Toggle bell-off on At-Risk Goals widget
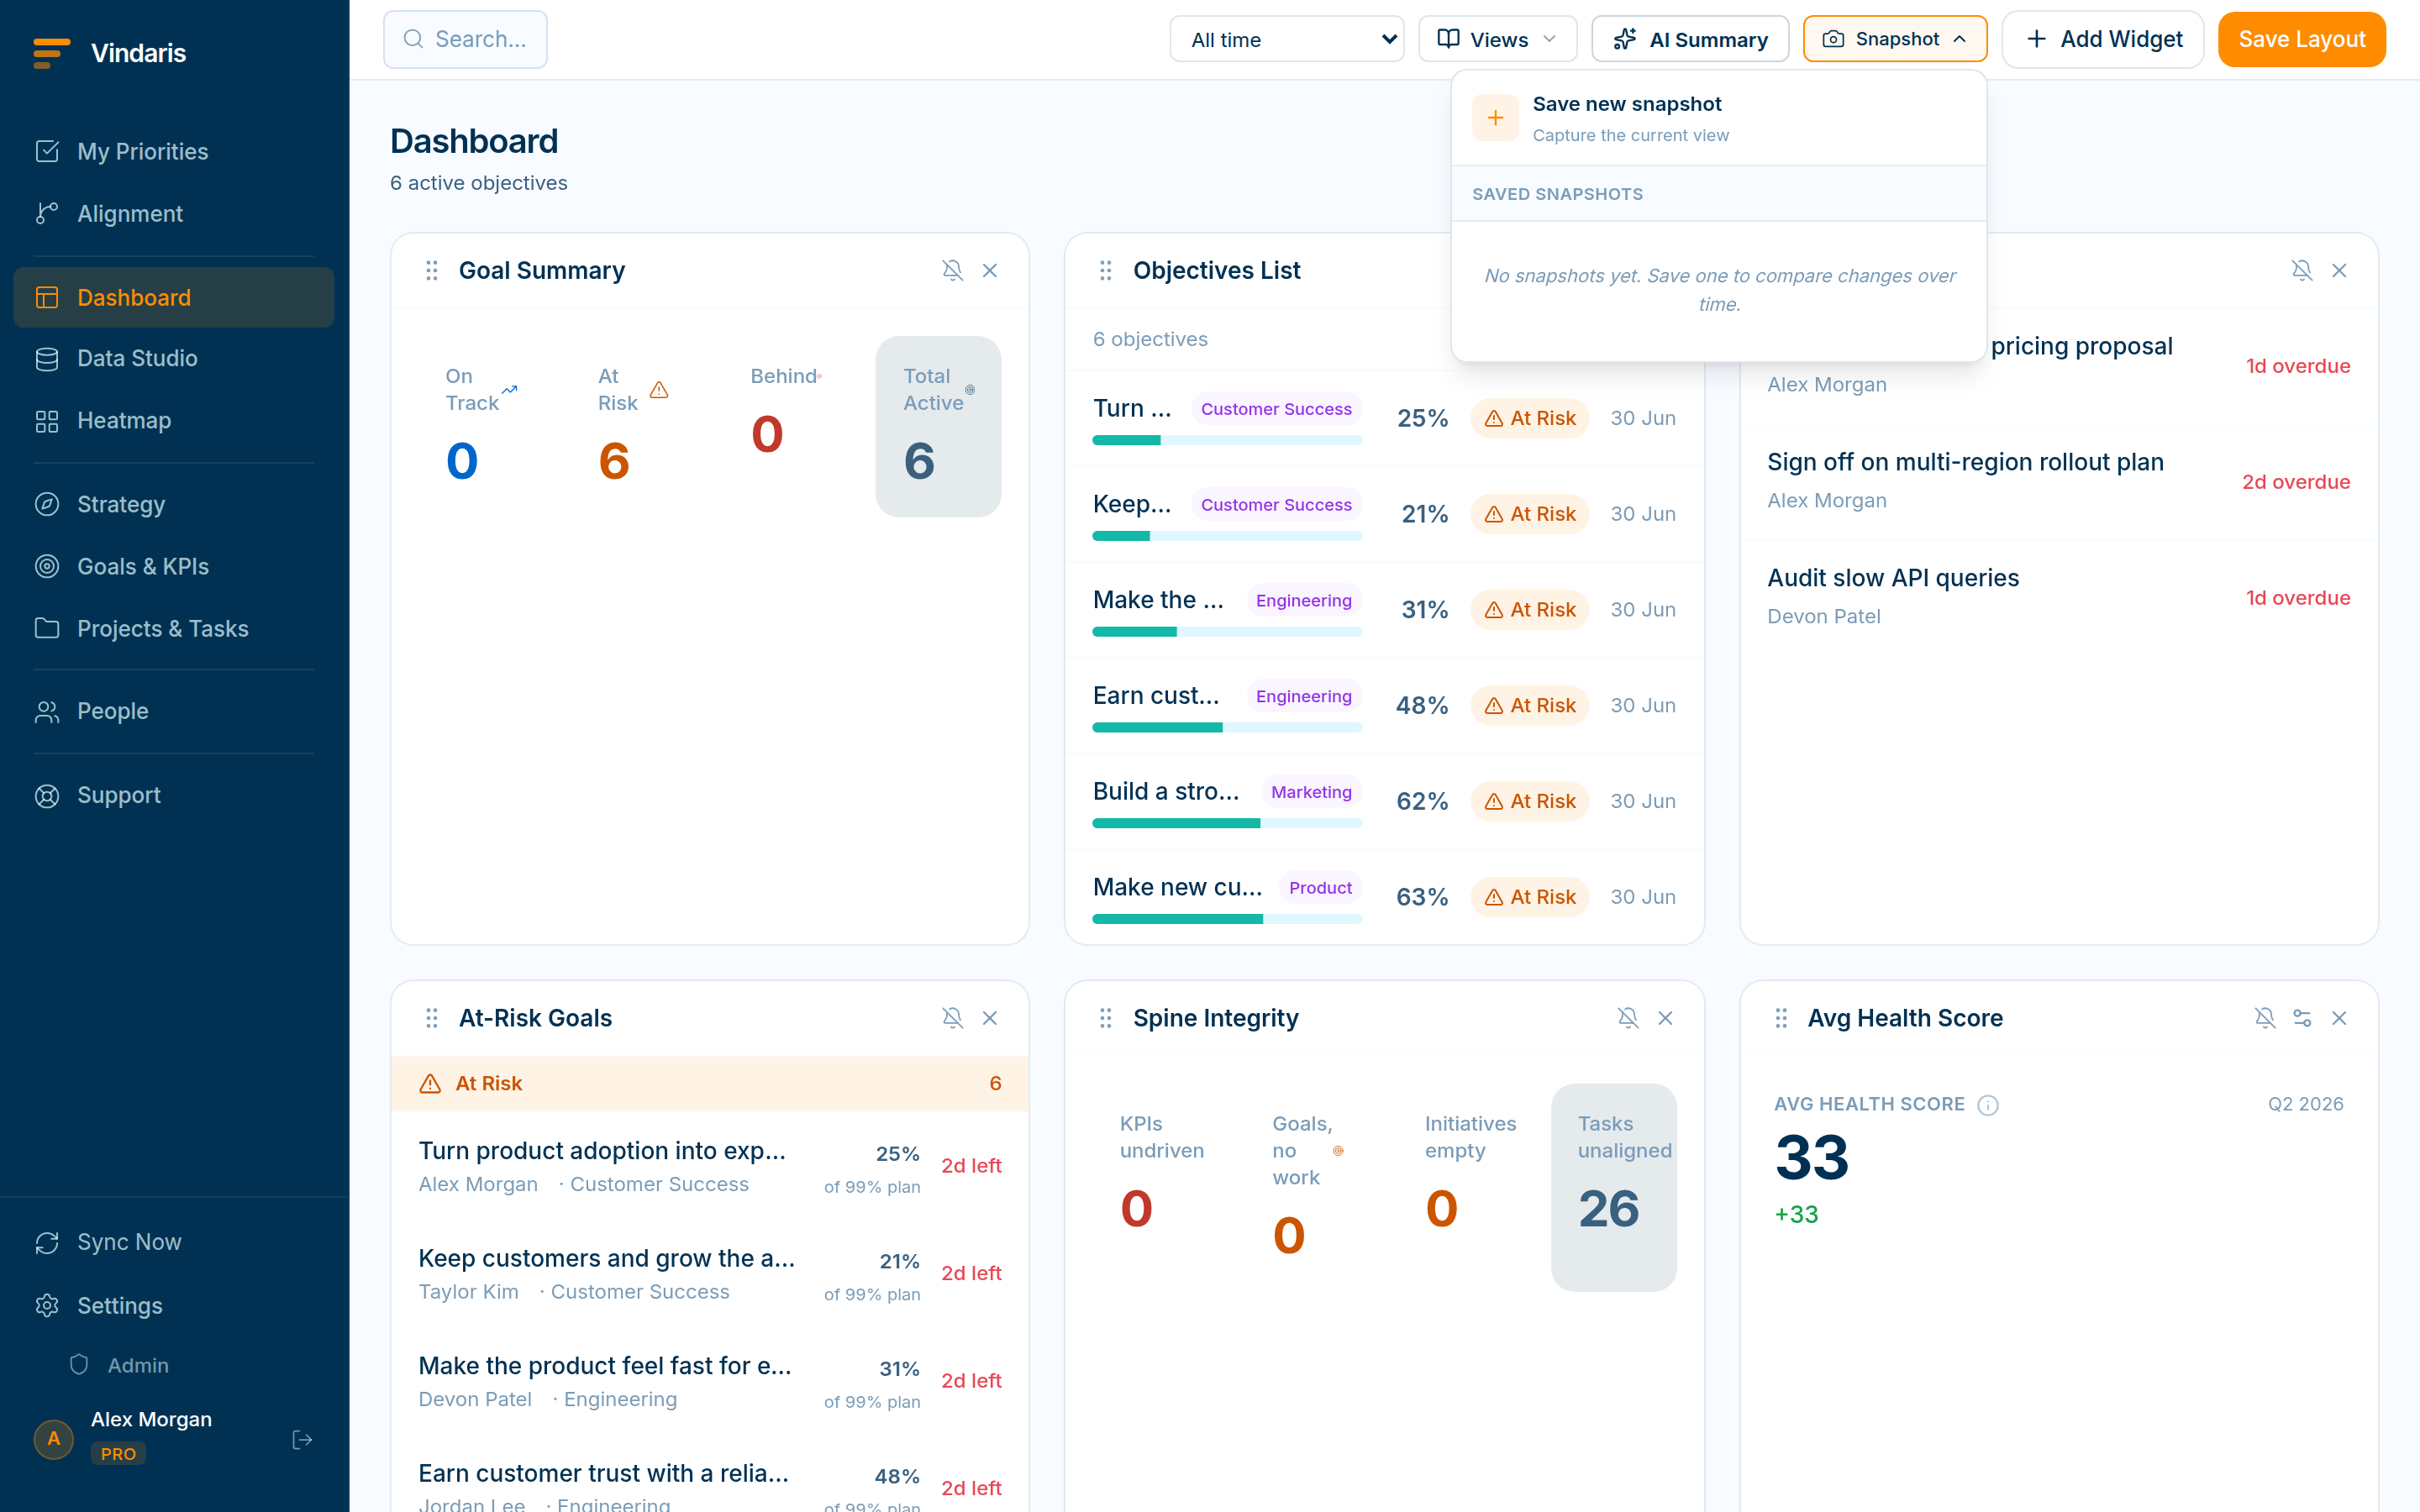2420x1512 pixels. point(952,1018)
